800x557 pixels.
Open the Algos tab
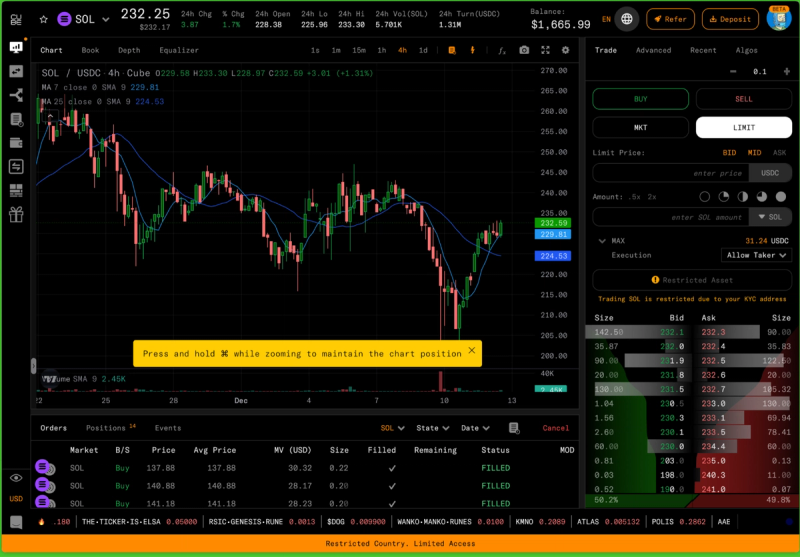(746, 50)
